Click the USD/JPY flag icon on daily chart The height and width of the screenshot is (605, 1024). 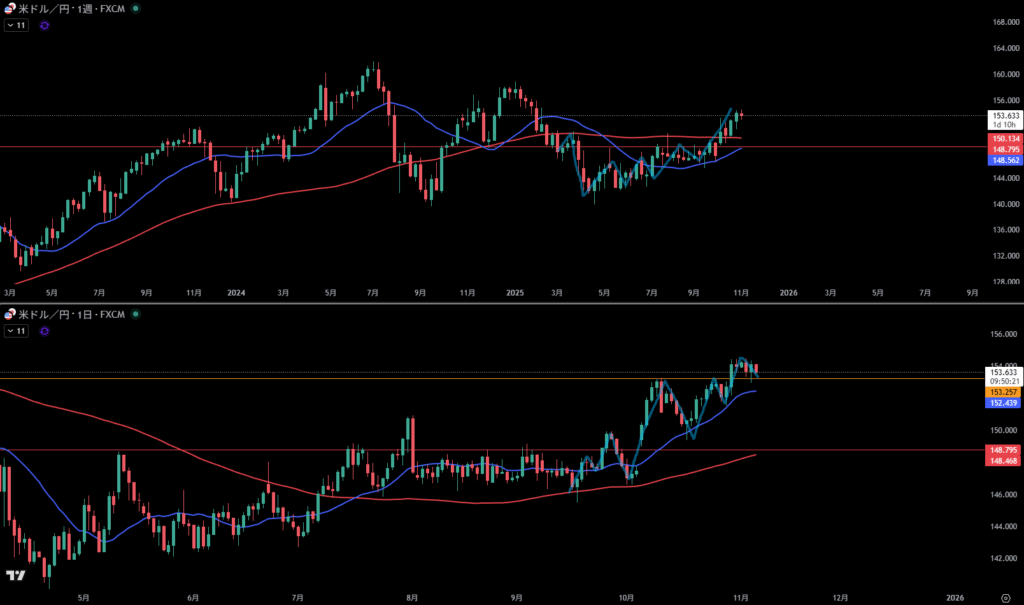click(x=11, y=314)
